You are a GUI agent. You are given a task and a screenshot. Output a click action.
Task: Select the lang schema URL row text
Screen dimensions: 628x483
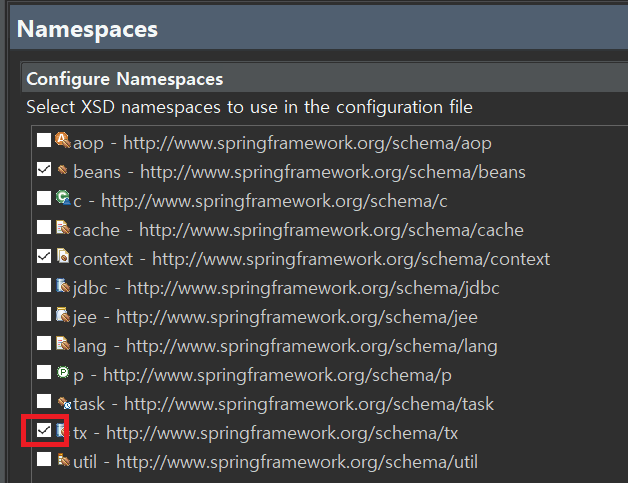coord(285,346)
